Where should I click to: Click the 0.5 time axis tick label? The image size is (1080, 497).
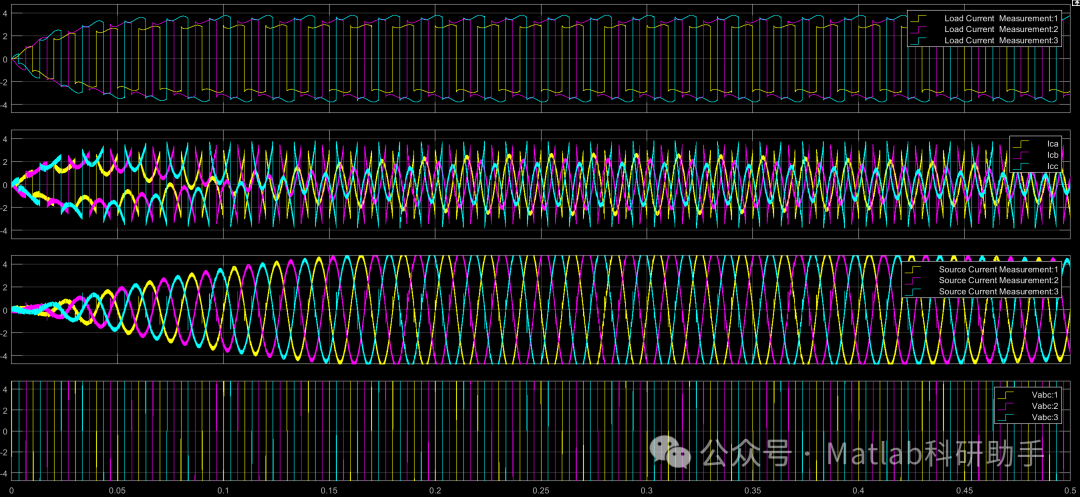tap(1070, 490)
